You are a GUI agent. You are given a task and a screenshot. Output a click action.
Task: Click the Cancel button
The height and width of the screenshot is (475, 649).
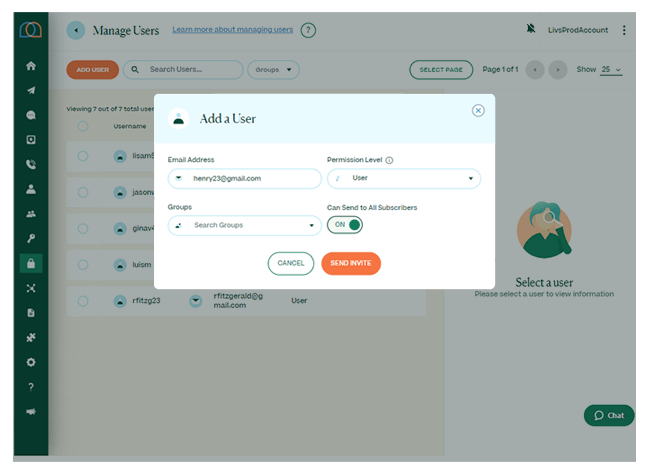291,263
